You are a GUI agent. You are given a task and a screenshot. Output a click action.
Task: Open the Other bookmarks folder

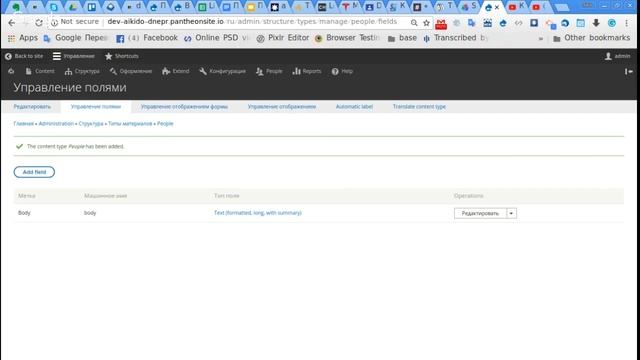(x=591, y=38)
